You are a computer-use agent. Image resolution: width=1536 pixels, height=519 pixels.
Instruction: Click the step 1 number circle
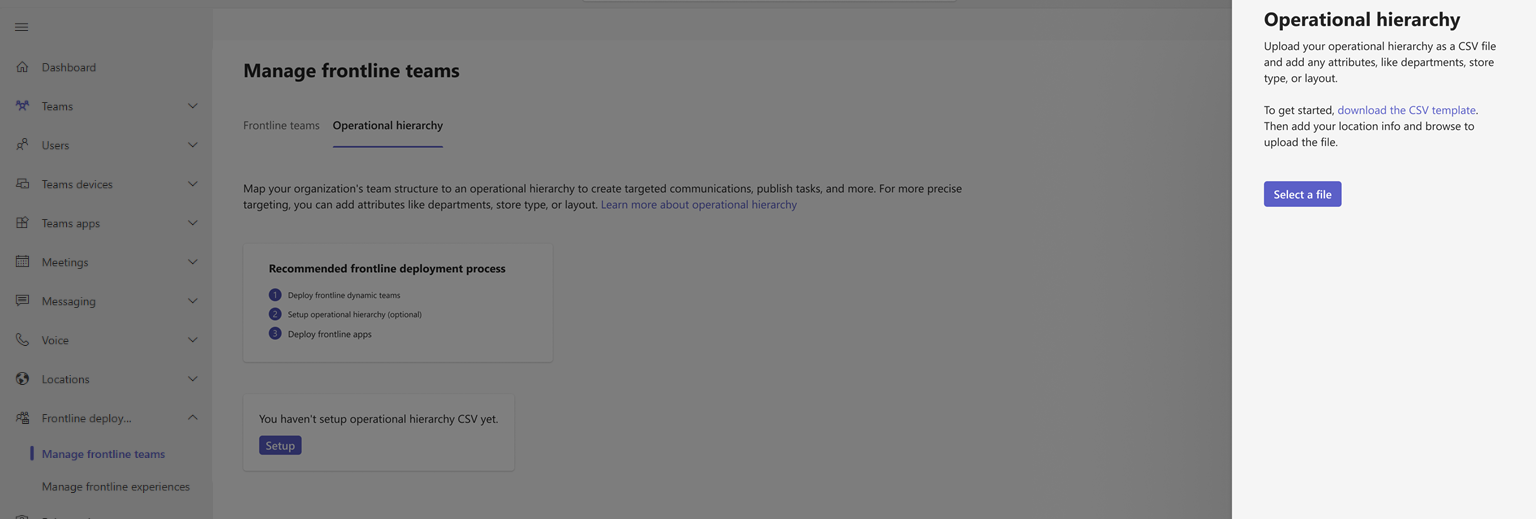coord(275,295)
